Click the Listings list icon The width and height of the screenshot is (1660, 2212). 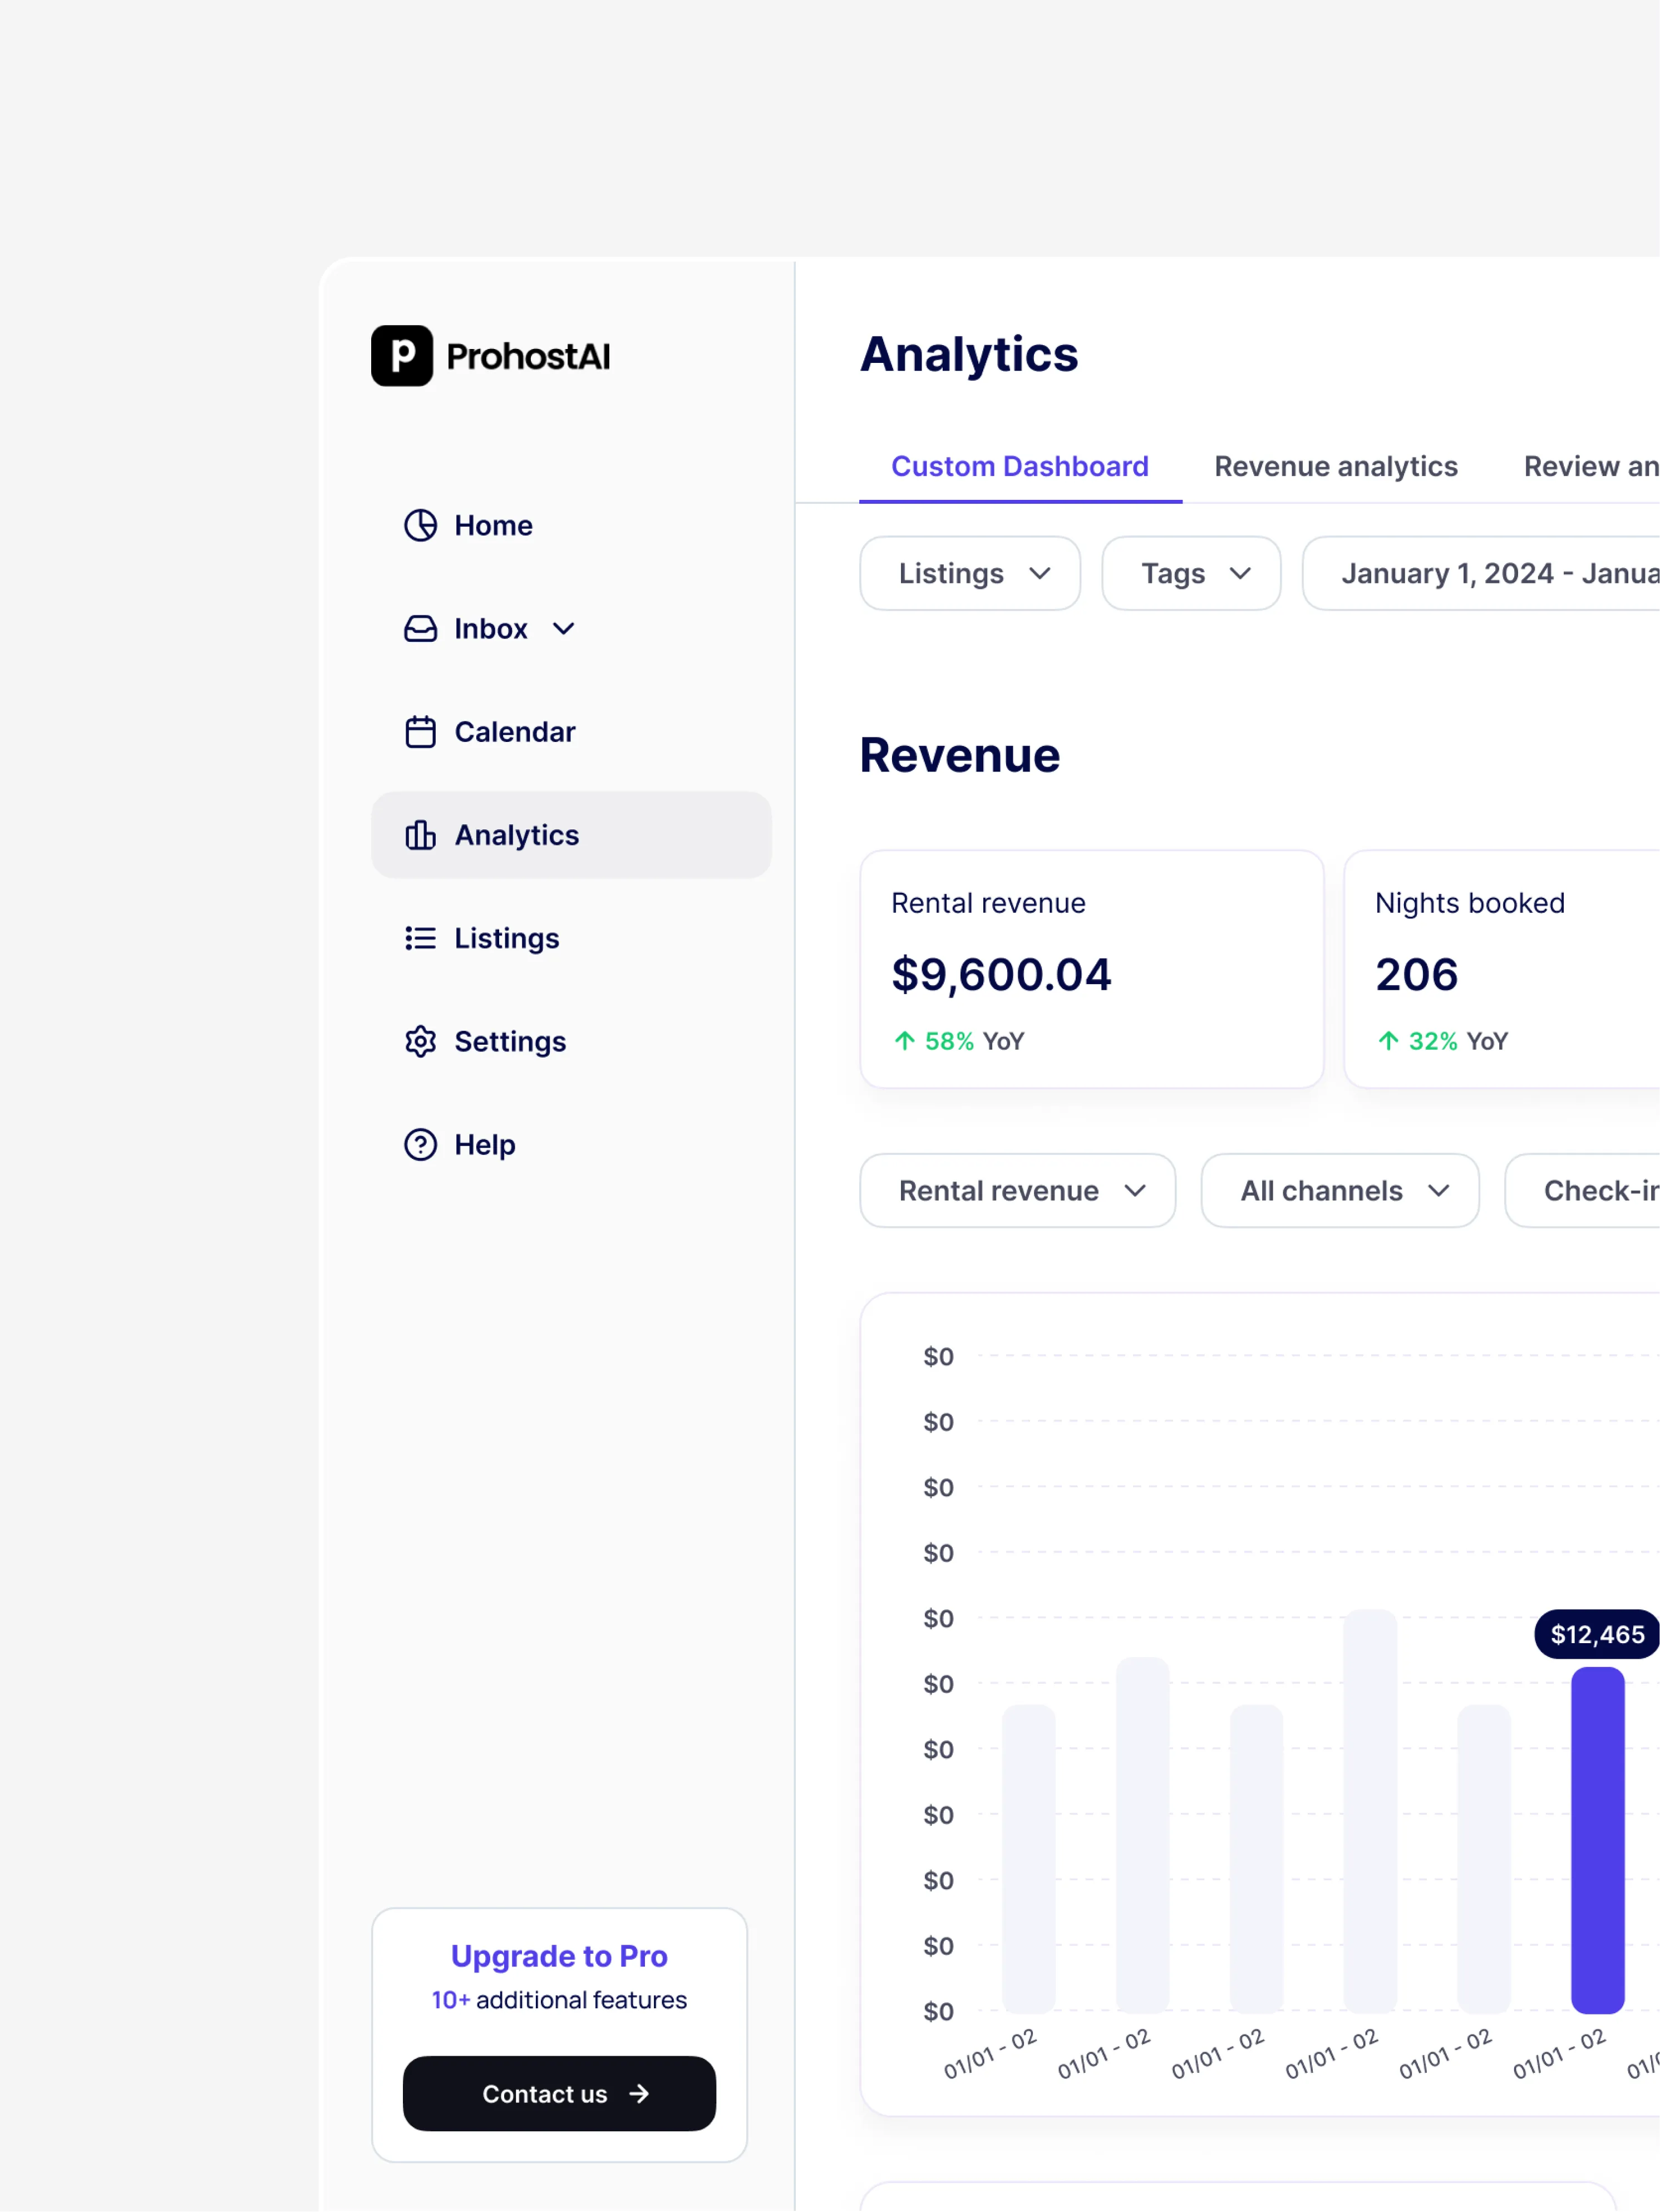click(420, 938)
